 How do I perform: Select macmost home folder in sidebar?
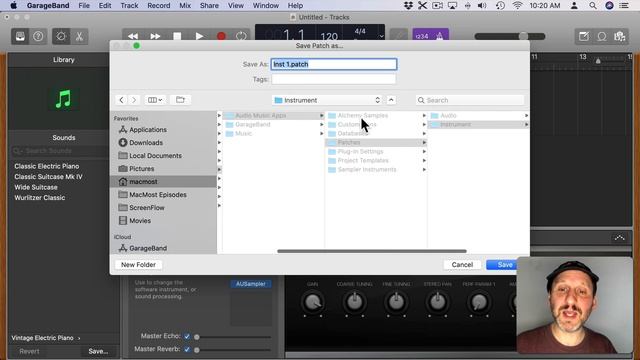pos(163,182)
